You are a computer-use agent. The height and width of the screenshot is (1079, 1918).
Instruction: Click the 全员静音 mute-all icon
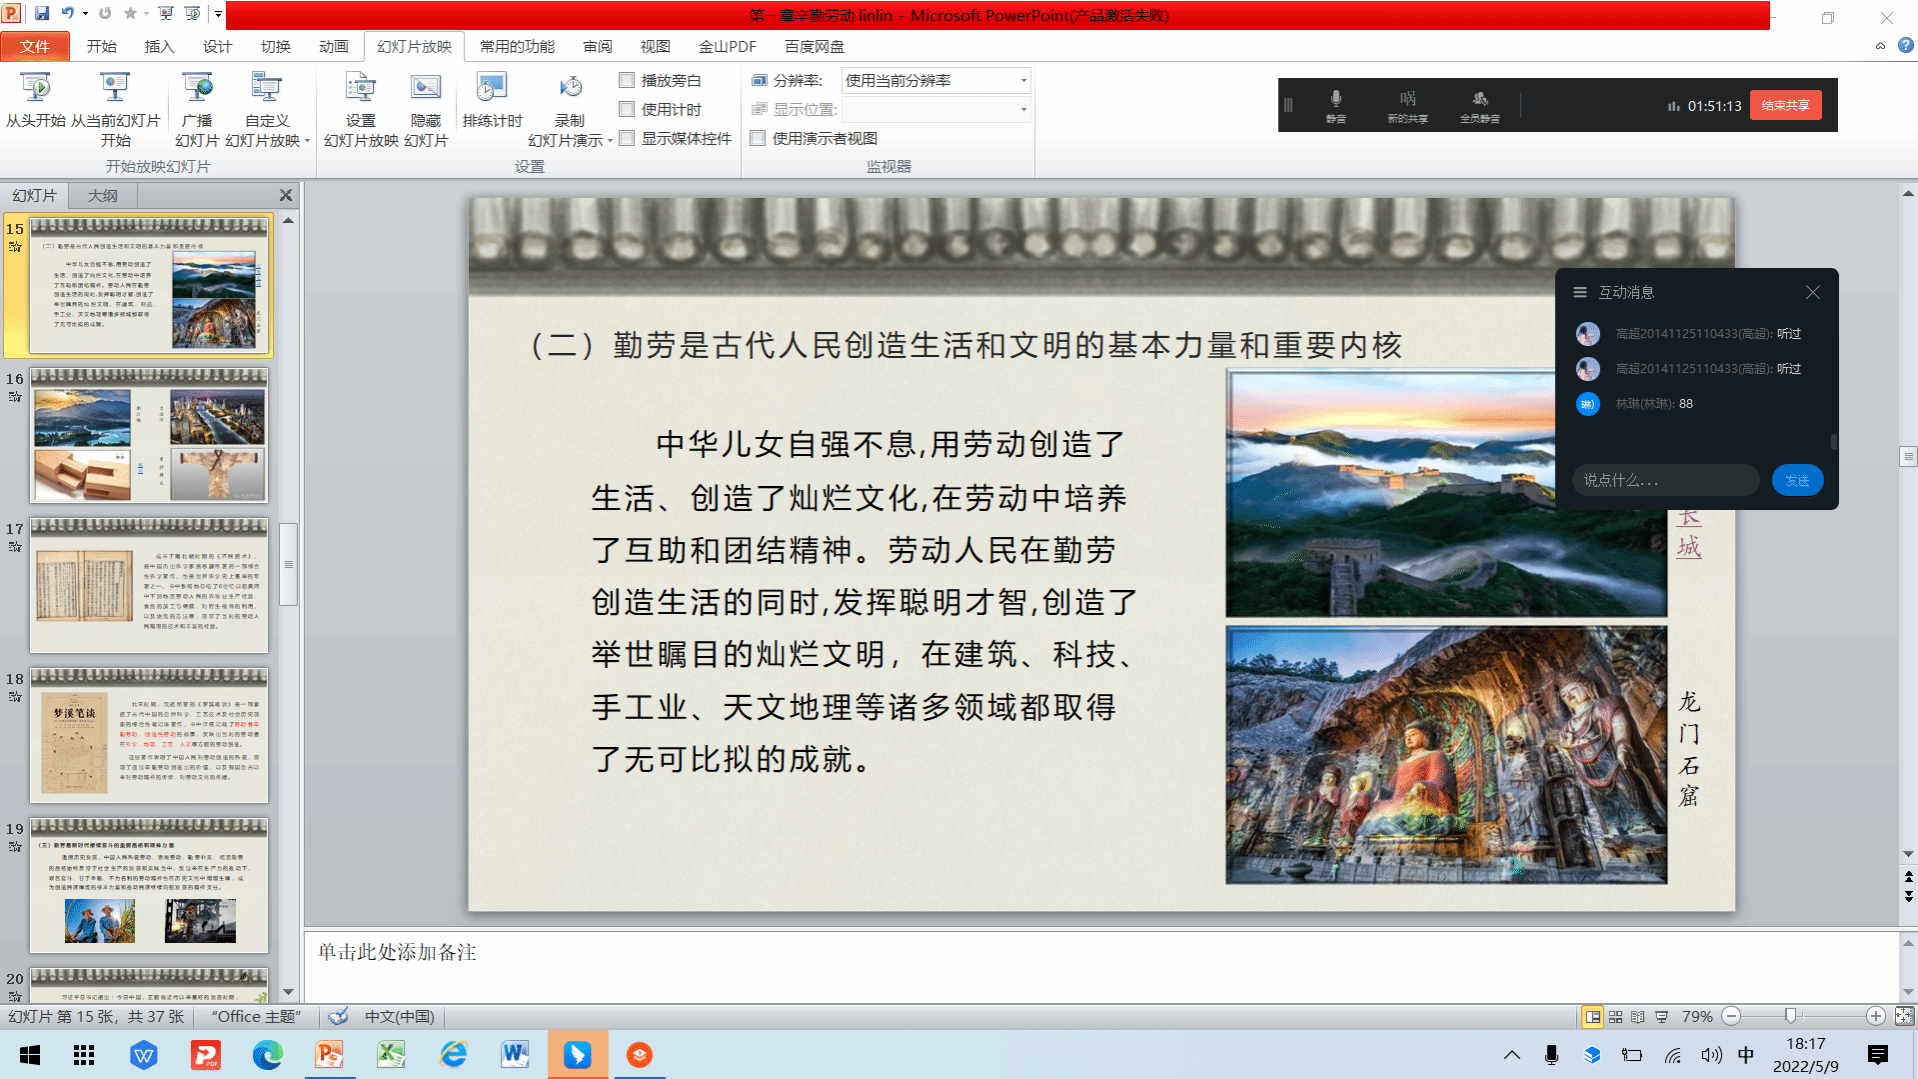[x=1479, y=104]
